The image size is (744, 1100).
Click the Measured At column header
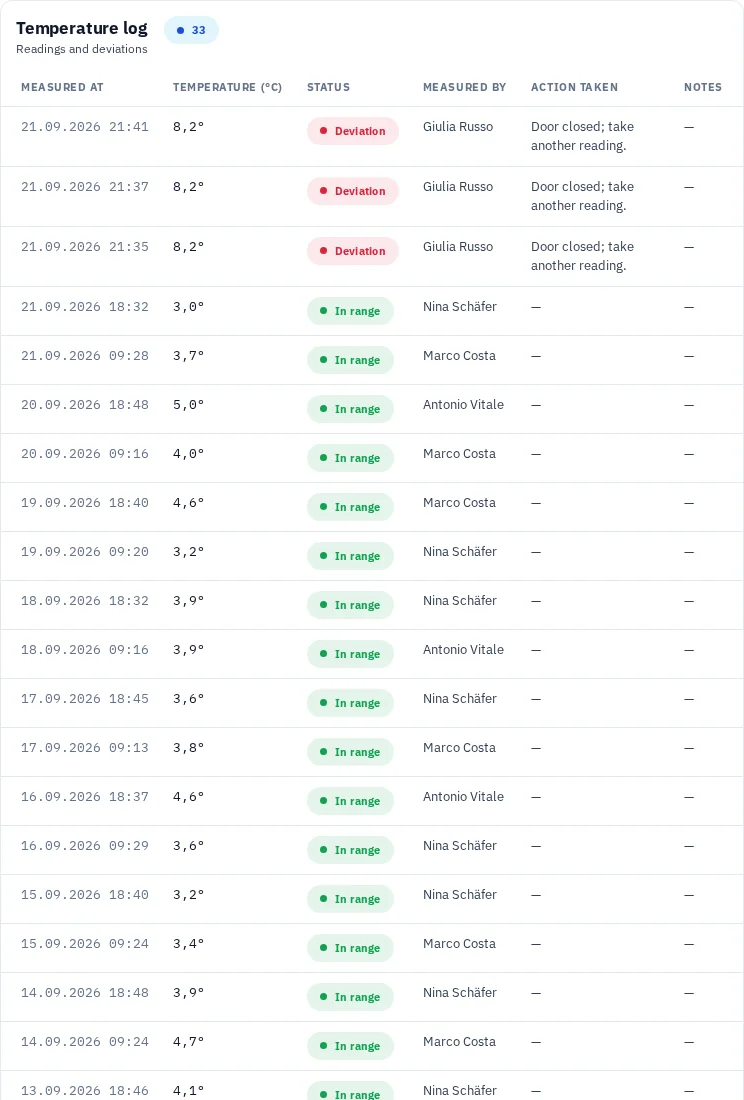point(62,87)
